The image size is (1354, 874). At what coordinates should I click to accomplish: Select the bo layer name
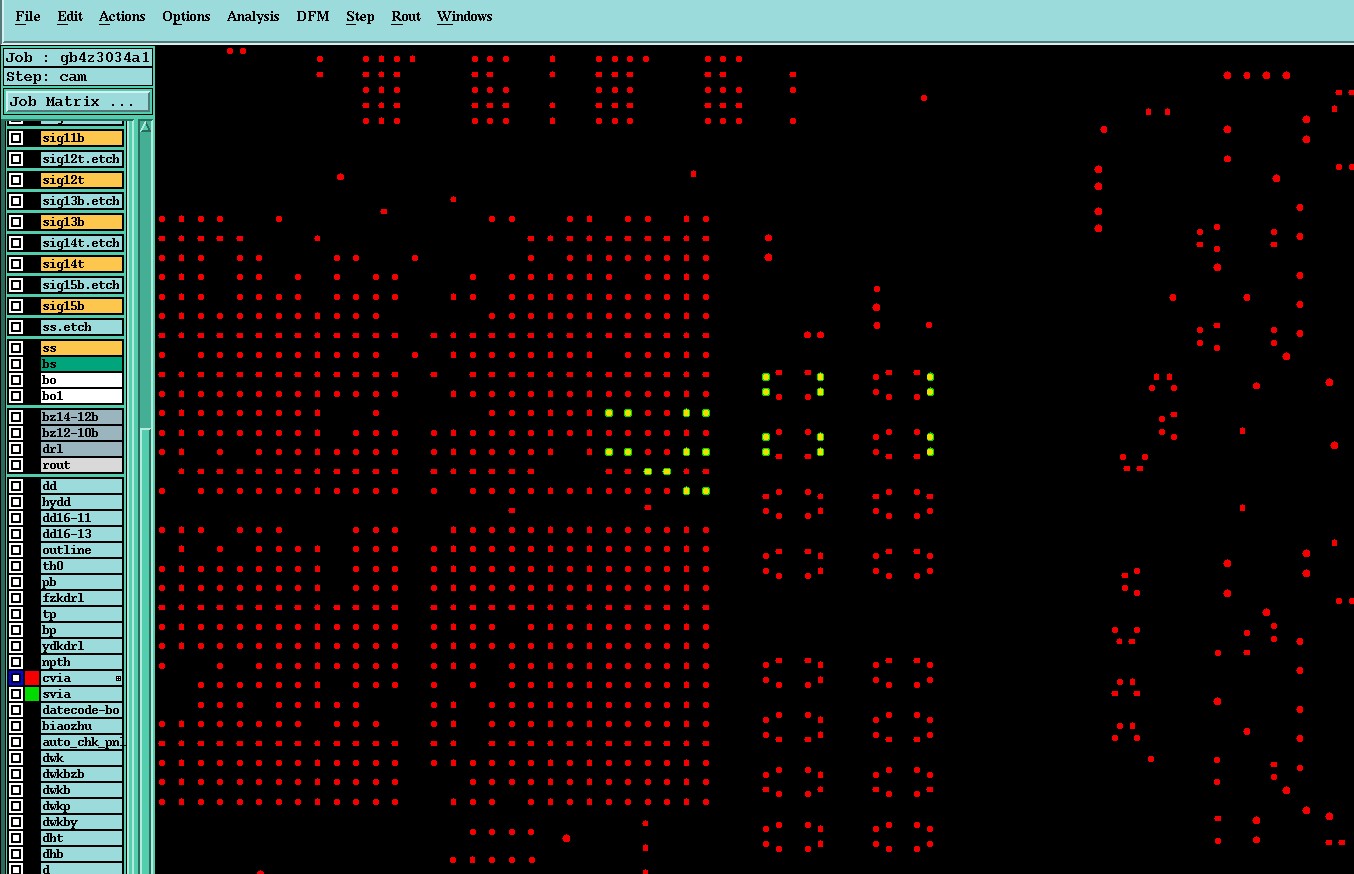pos(82,380)
